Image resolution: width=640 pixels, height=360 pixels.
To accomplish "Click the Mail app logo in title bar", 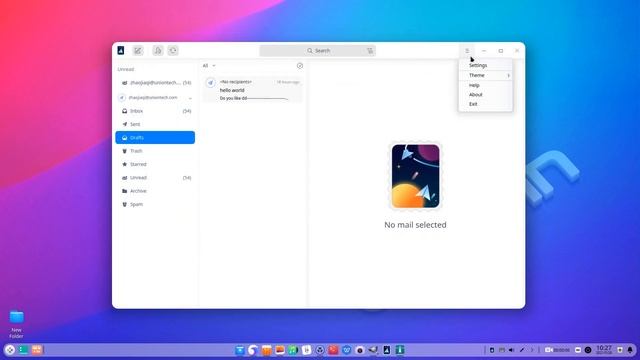I will [x=121, y=50].
